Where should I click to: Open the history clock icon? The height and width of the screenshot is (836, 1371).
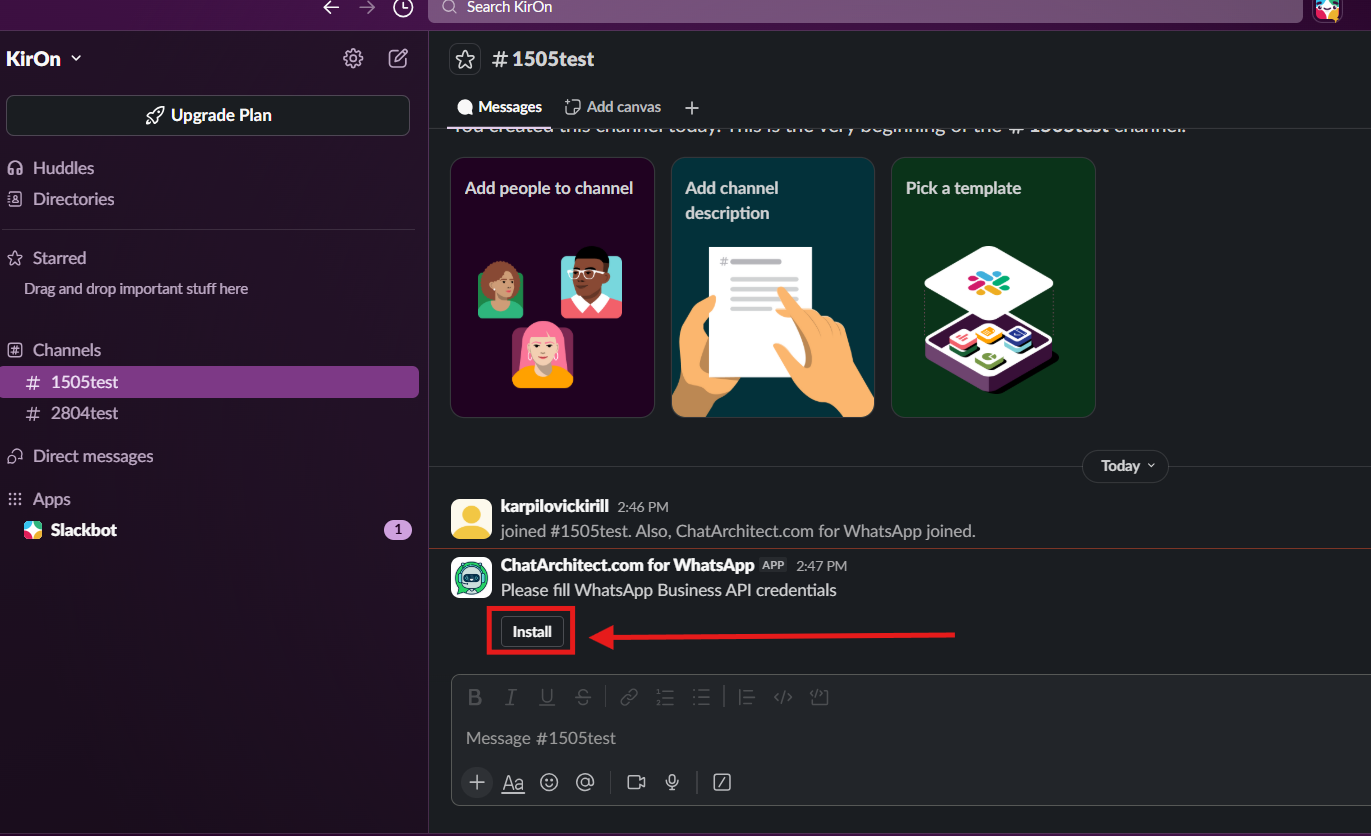tap(403, 8)
